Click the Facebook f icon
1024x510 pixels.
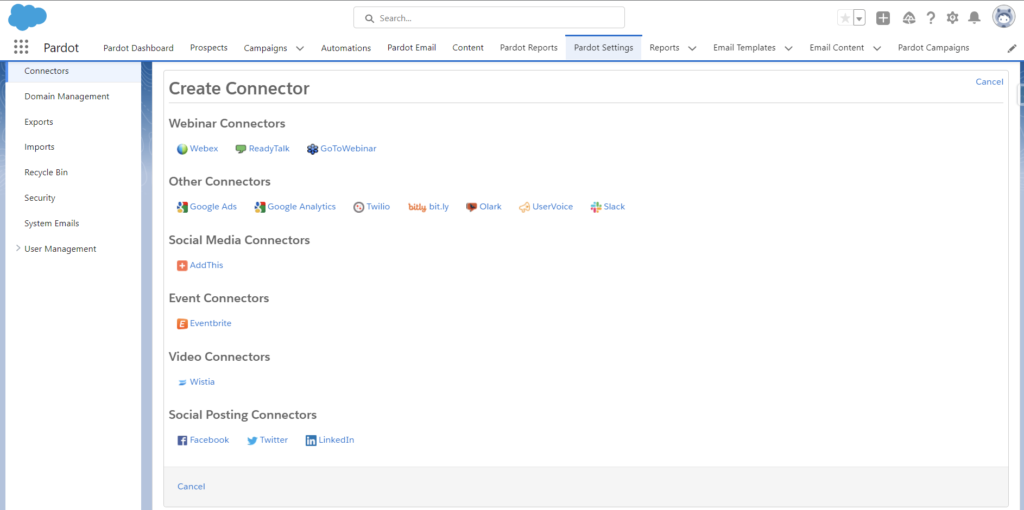pos(182,441)
